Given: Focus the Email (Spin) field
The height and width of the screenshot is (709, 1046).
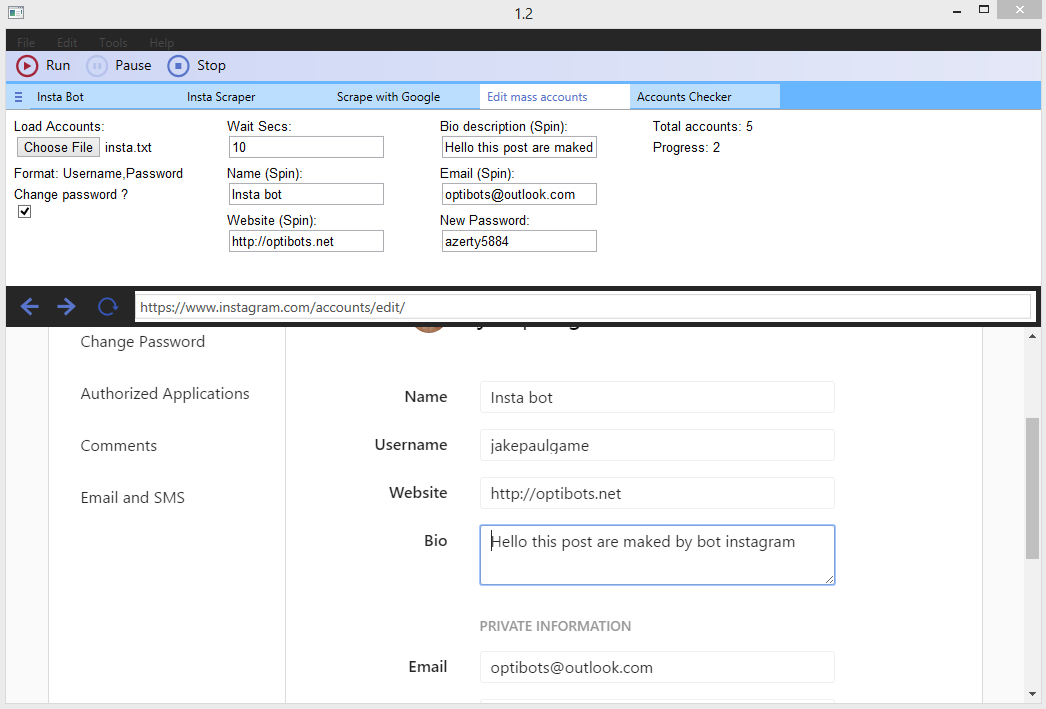Looking at the screenshot, I should (519, 194).
